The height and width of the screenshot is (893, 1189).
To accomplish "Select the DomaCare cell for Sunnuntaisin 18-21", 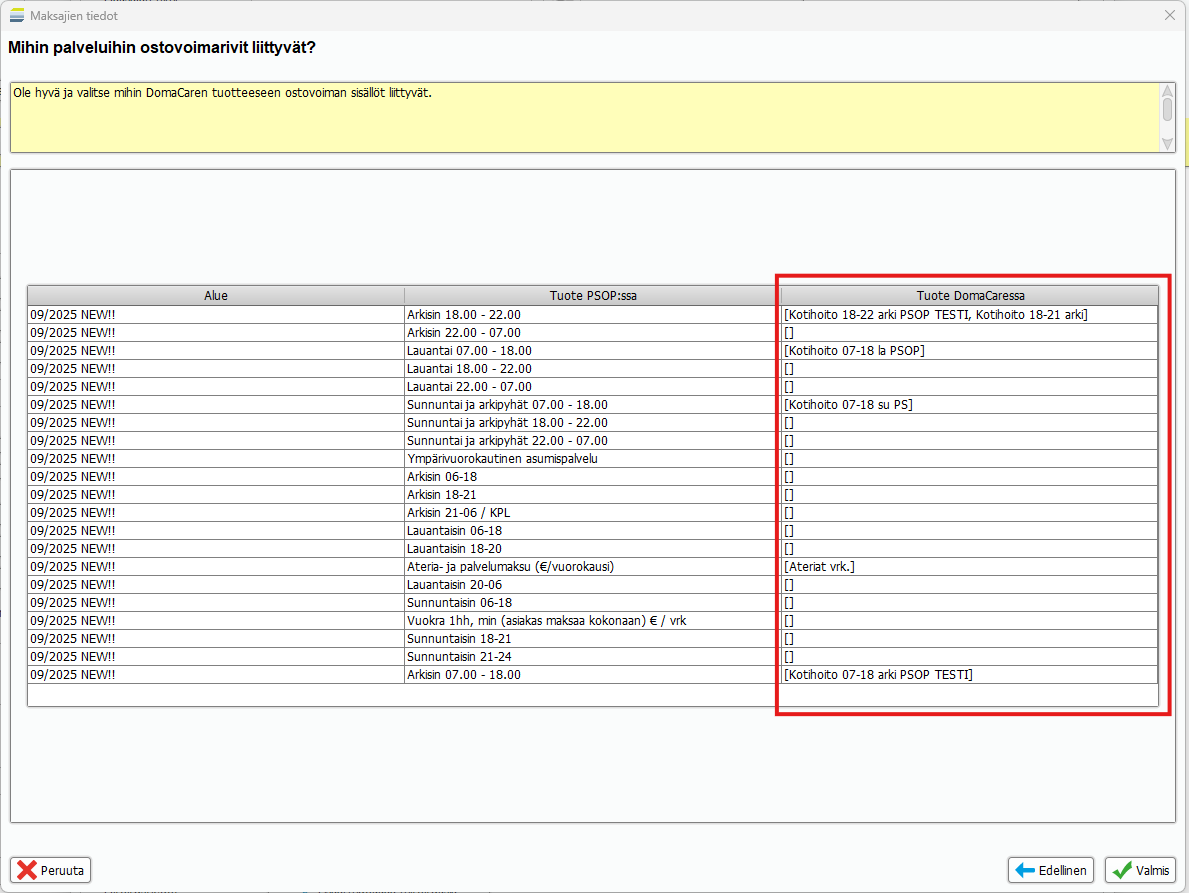I will coord(970,639).
